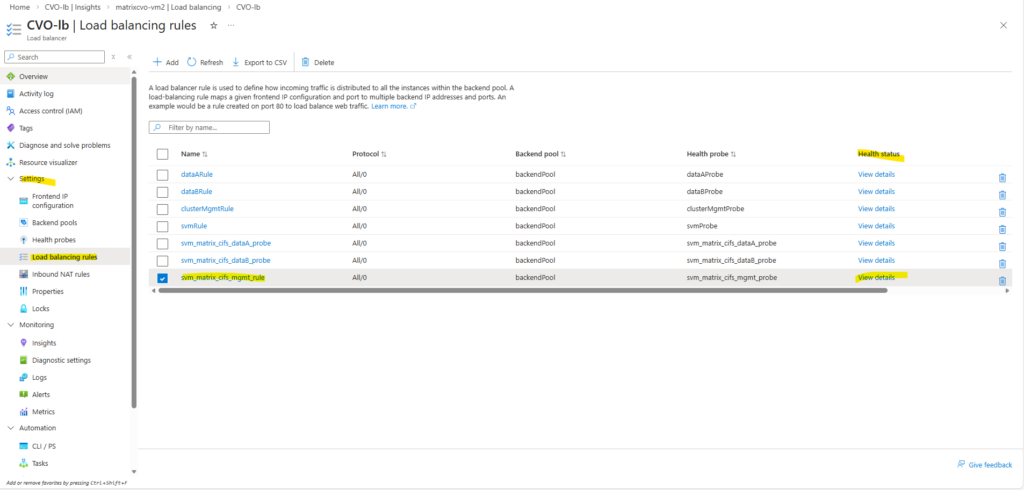This screenshot has width=1024, height=490.
Task: Click the Insights icon
Action: tap(24, 343)
